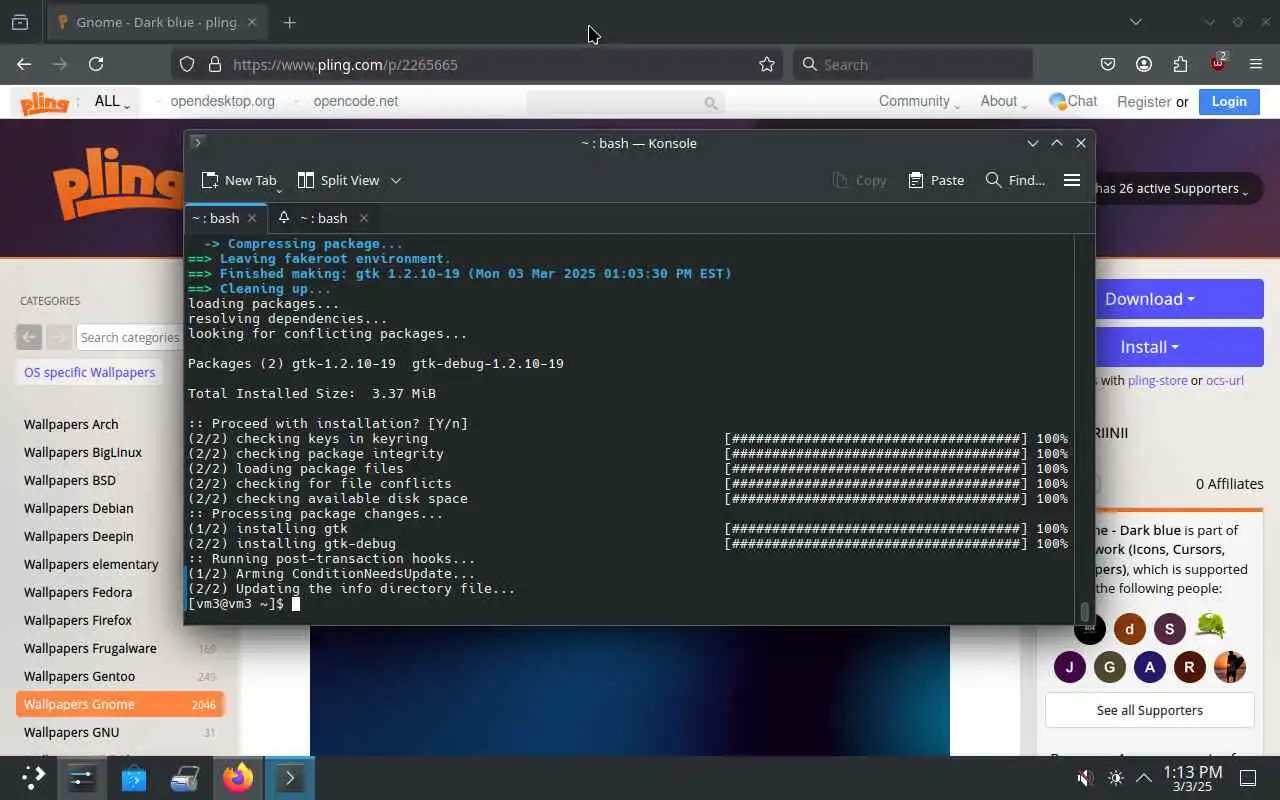Open the Firefox extensions puzzle icon
The width and height of the screenshot is (1280, 800).
[x=1181, y=64]
